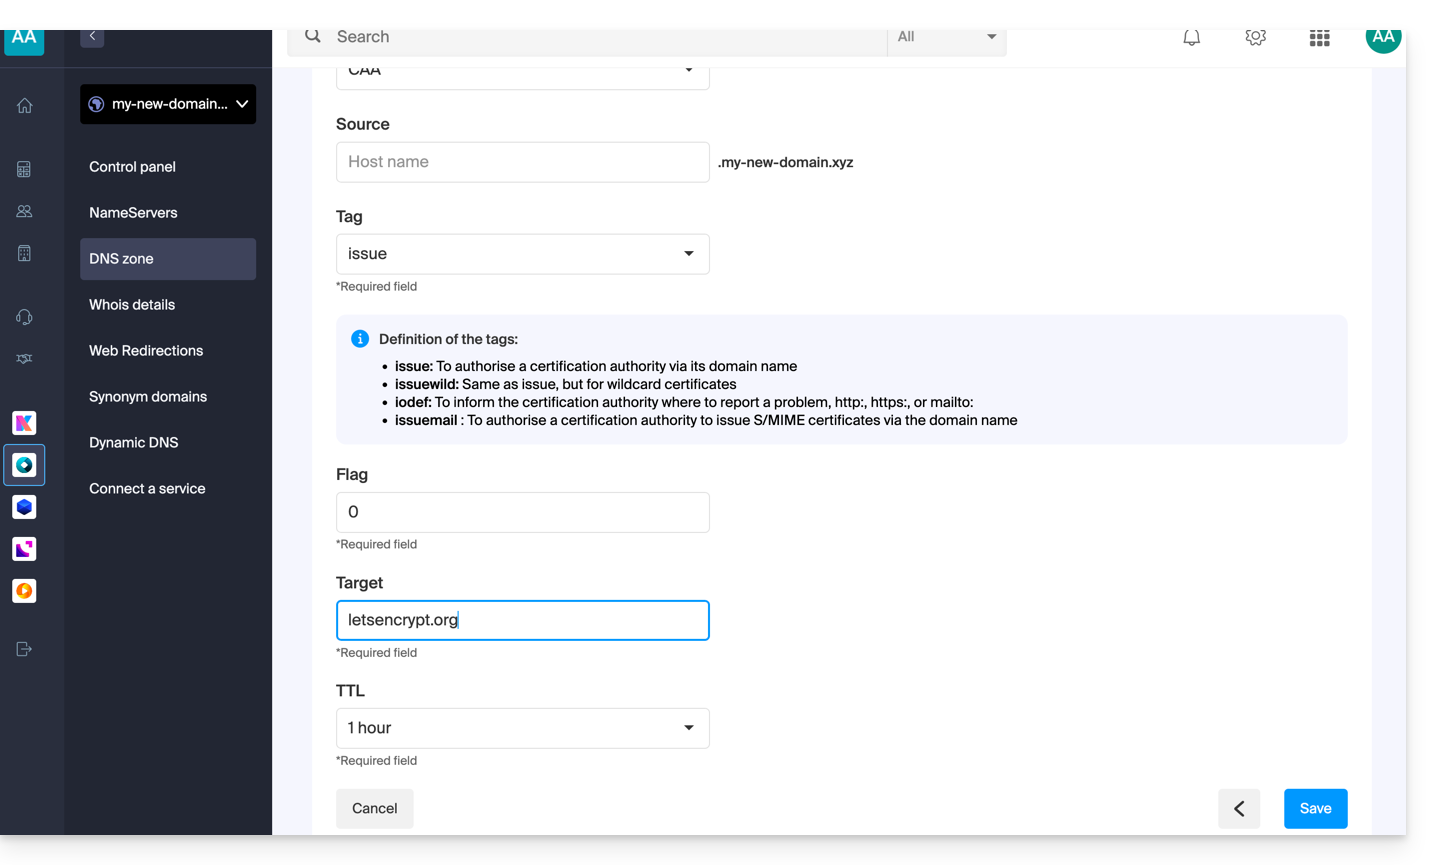Viewport: 1436px width, 865px height.
Task: Open the blue cube app icon
Action: (25, 507)
